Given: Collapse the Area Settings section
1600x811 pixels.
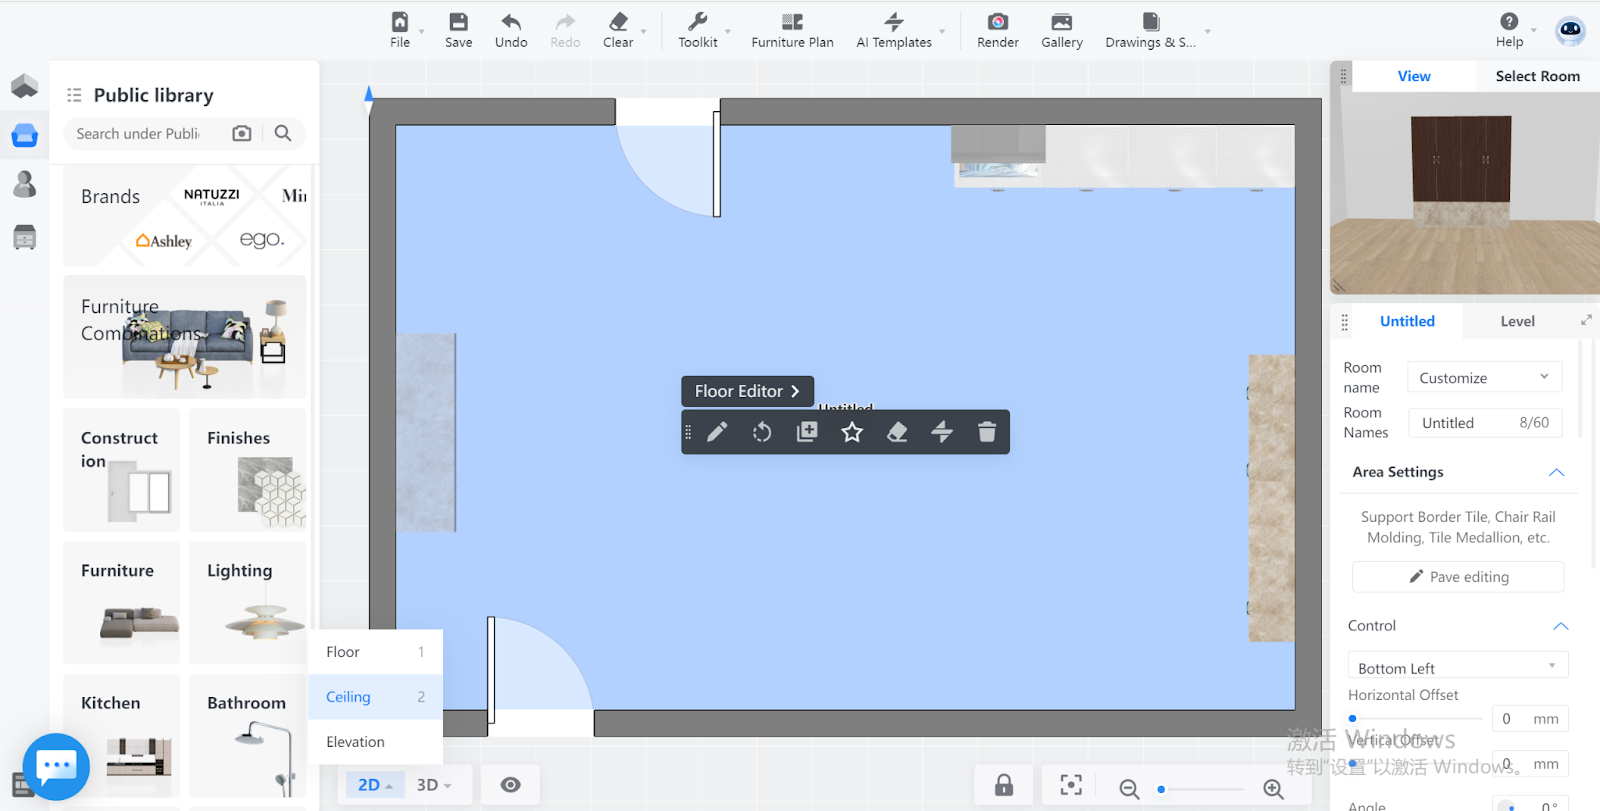Looking at the screenshot, I should [1556, 472].
